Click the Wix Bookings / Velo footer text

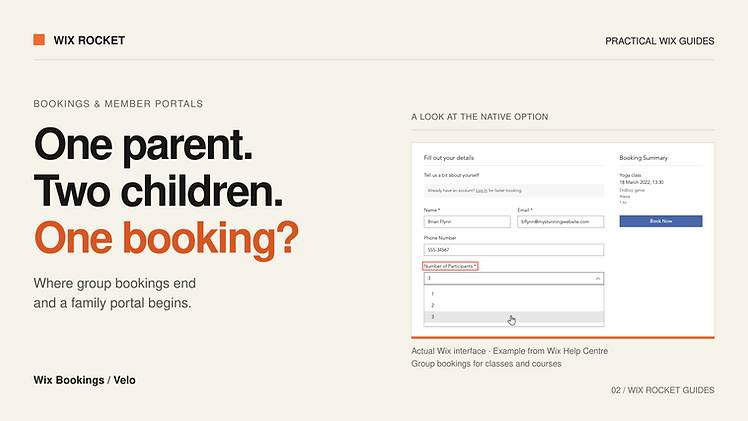point(84,380)
